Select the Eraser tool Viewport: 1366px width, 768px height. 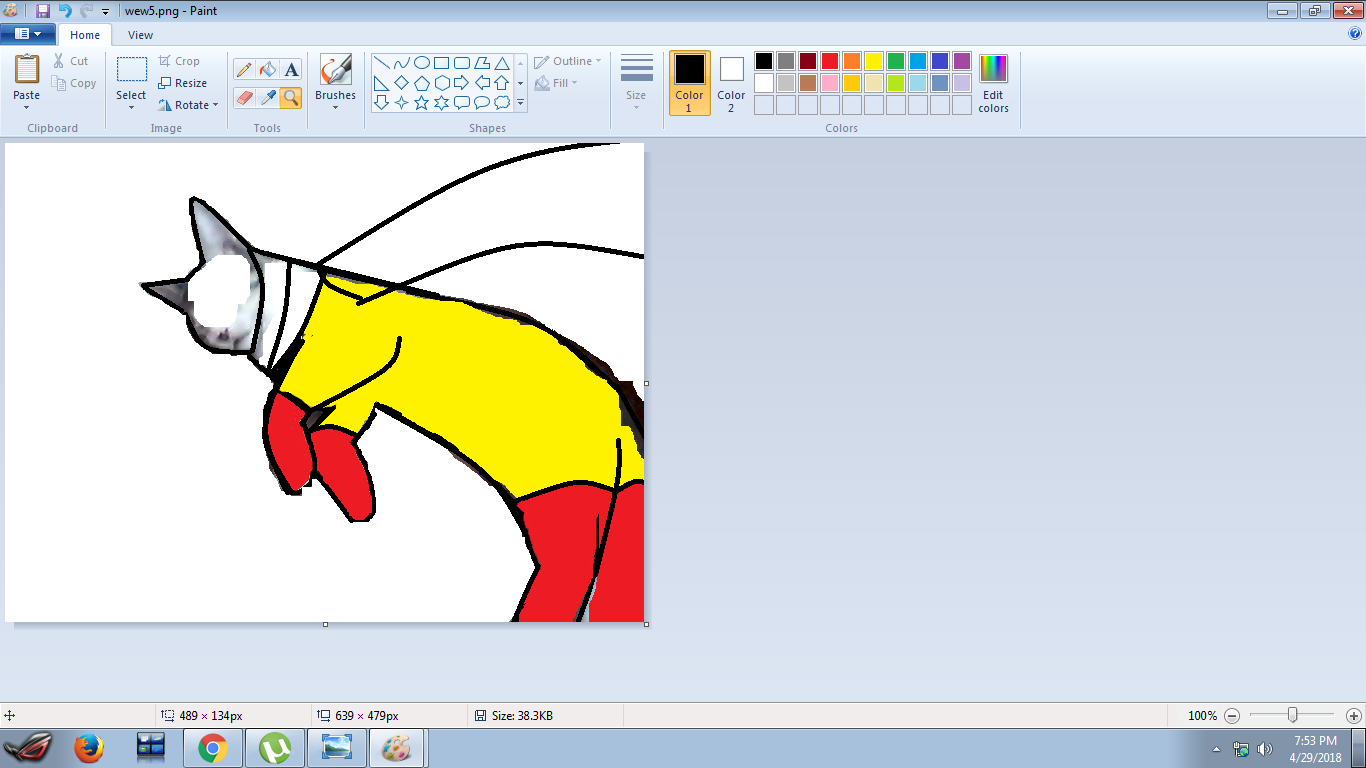pos(244,97)
